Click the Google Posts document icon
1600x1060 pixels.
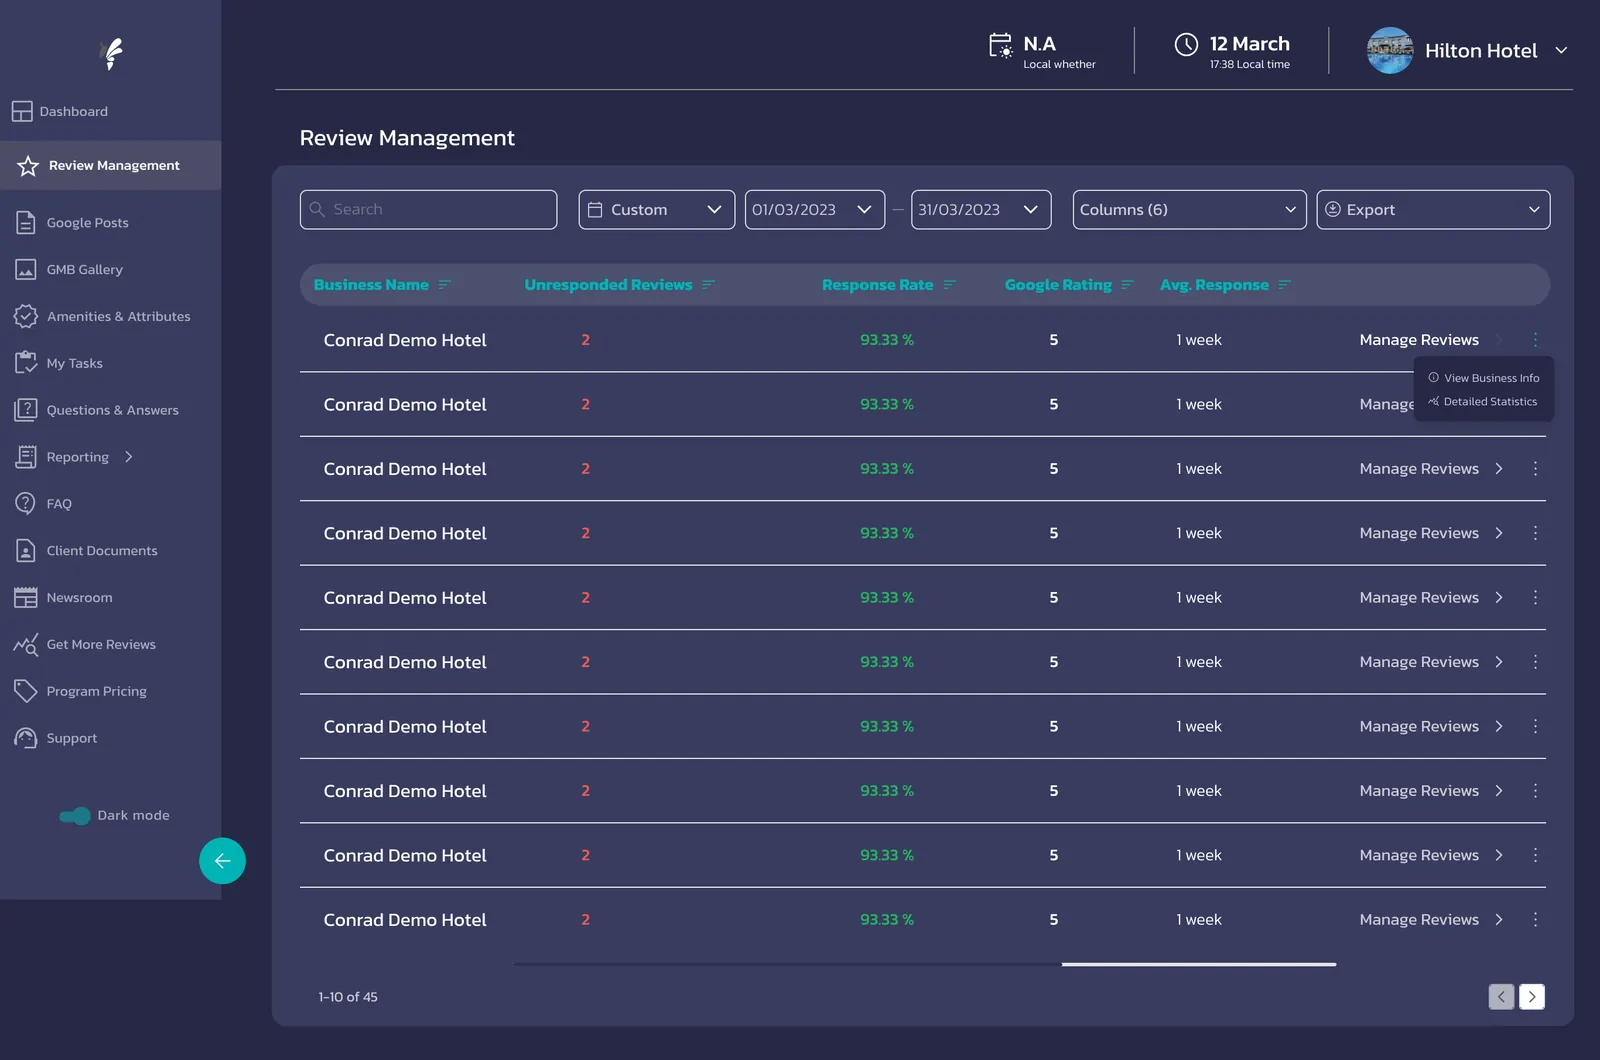coord(26,222)
